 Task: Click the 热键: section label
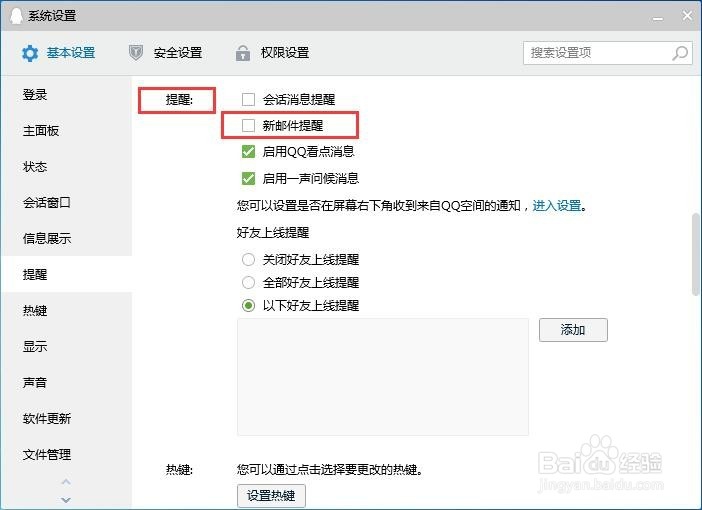[x=179, y=469]
